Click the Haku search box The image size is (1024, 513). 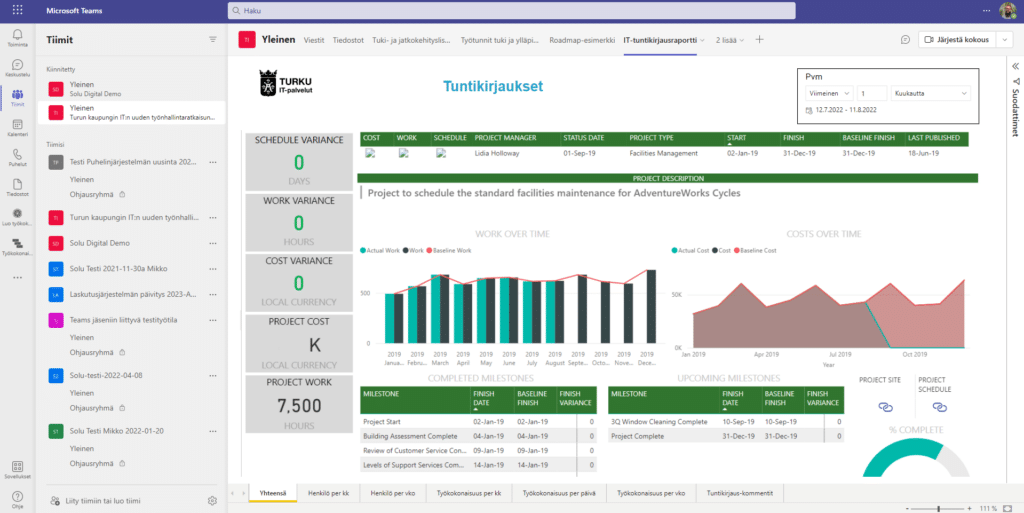point(511,11)
